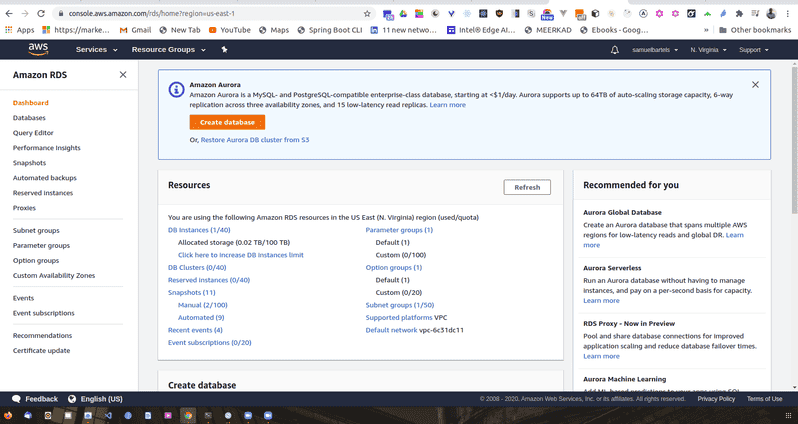The width and height of the screenshot is (798, 424).
Task: Show more bookmarks via double chevron
Action: (706, 30)
